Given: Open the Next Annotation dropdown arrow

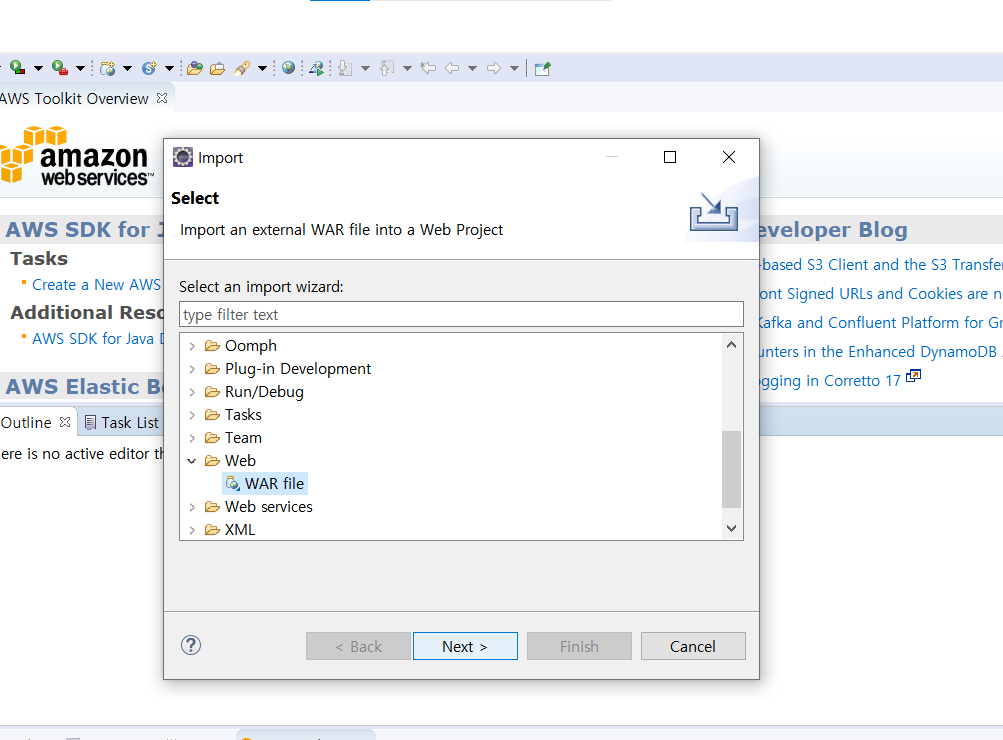Looking at the screenshot, I should [365, 68].
